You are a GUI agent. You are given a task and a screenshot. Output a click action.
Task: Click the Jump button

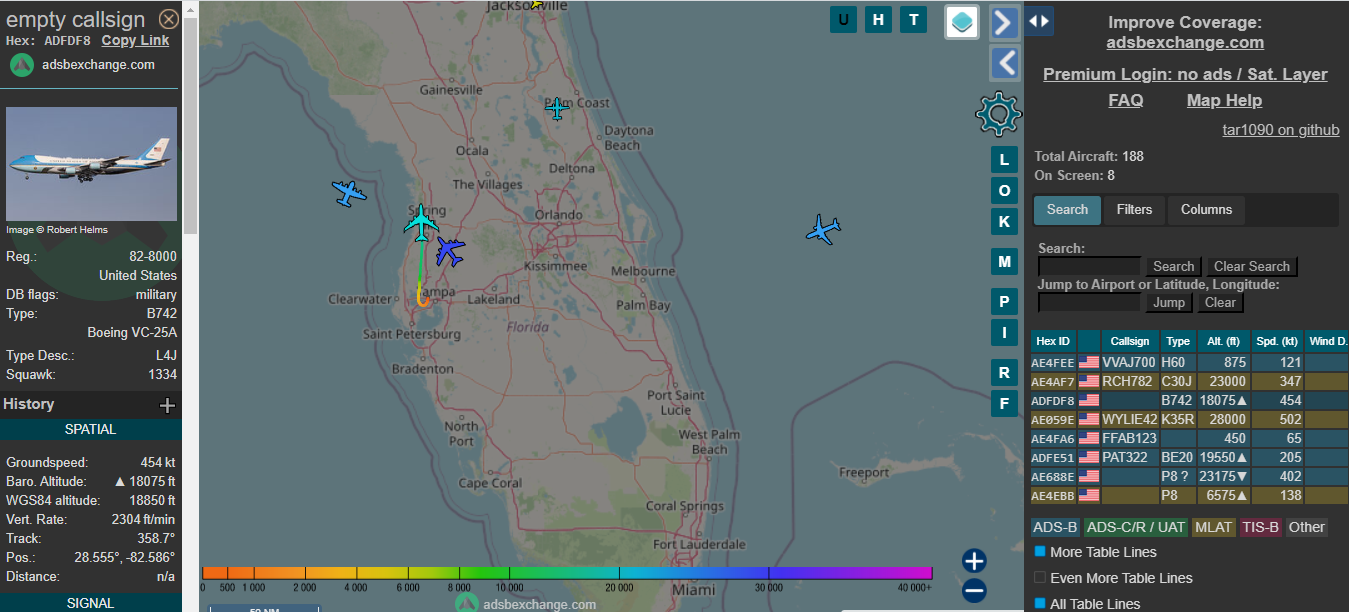pos(1169,303)
